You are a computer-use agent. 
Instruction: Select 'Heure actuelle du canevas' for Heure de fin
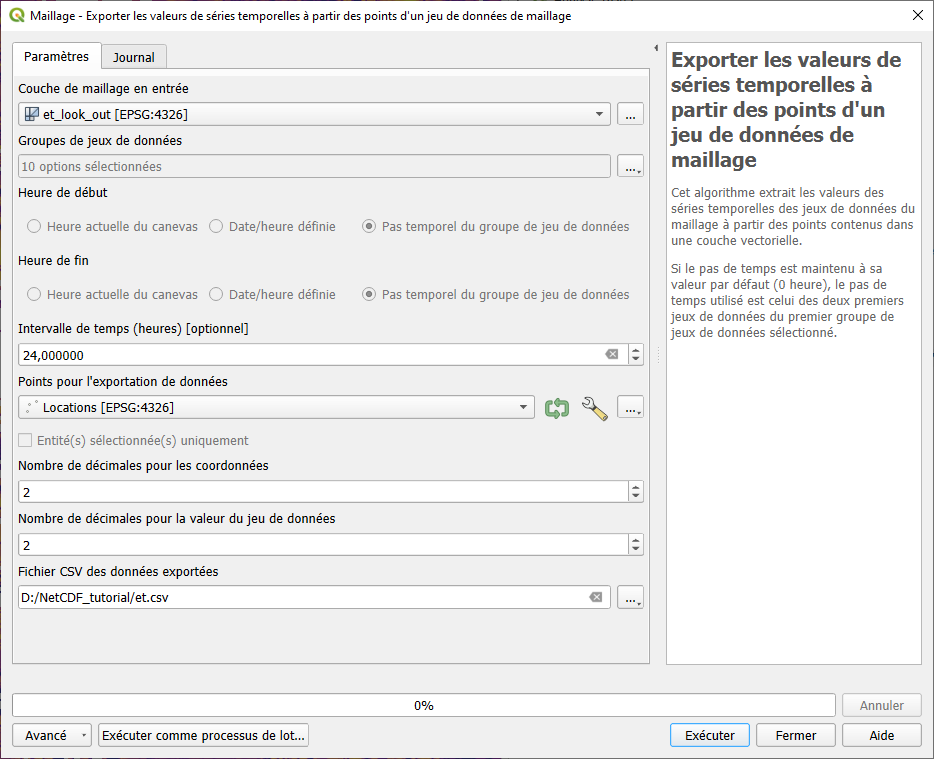coord(34,295)
